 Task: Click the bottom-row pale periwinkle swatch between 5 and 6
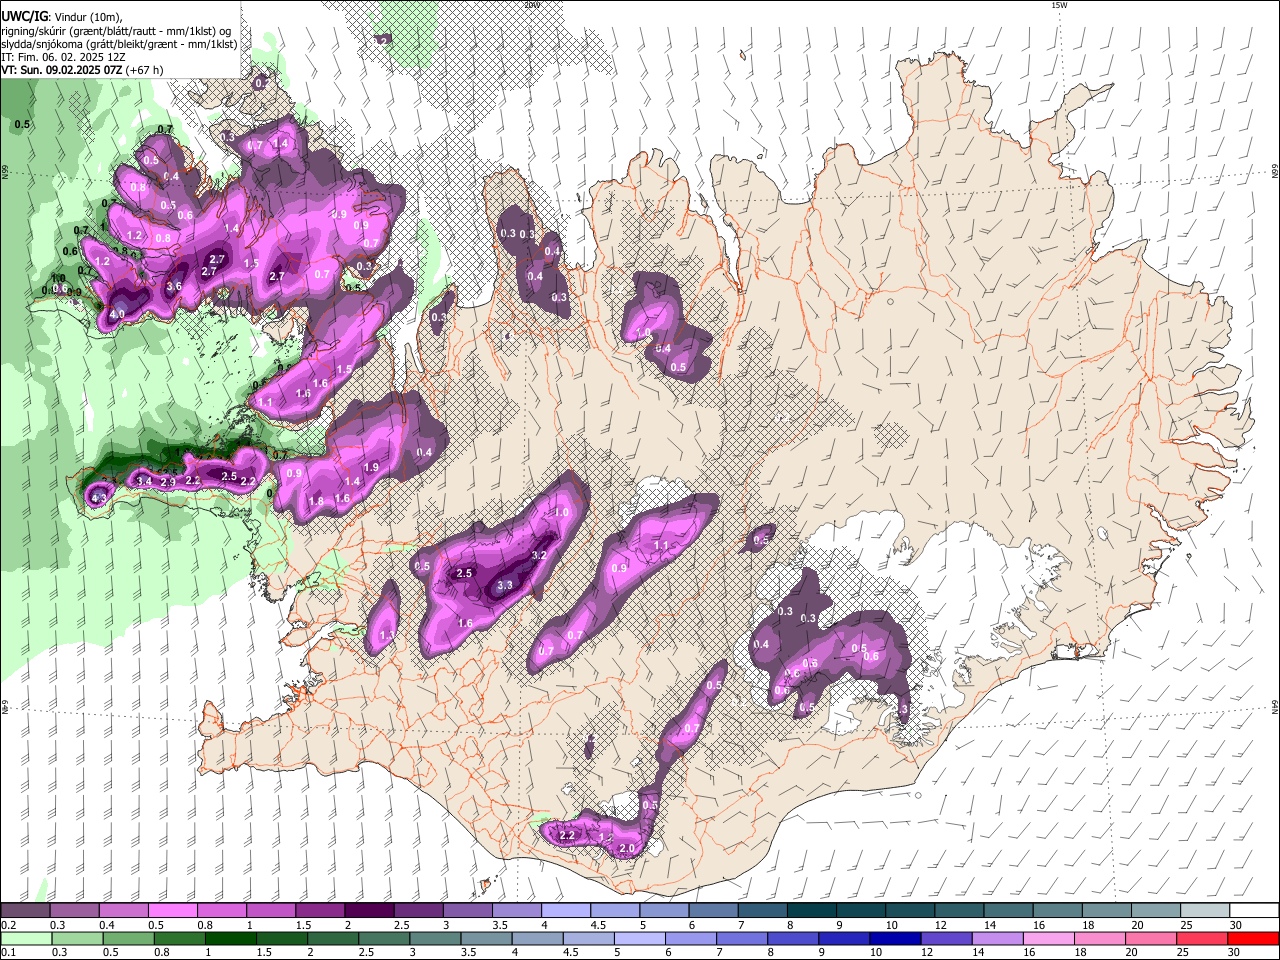639,938
